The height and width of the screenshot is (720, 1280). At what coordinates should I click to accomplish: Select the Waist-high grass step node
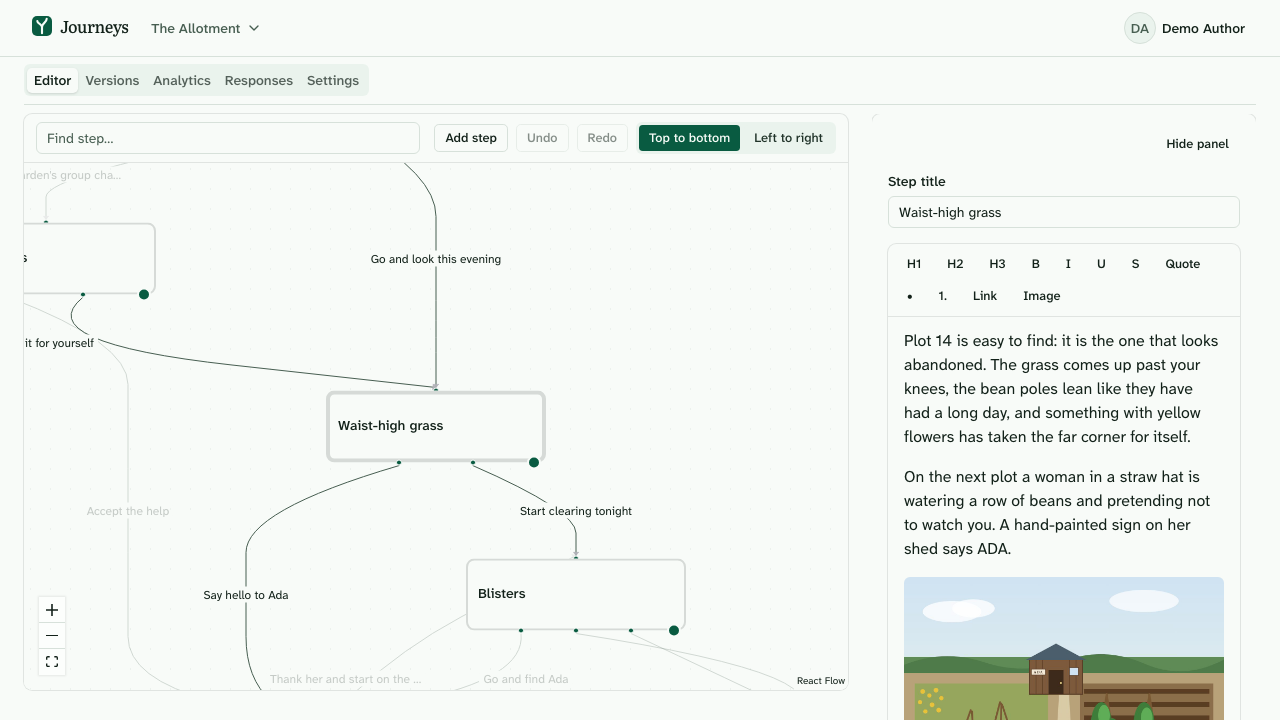[x=436, y=426]
